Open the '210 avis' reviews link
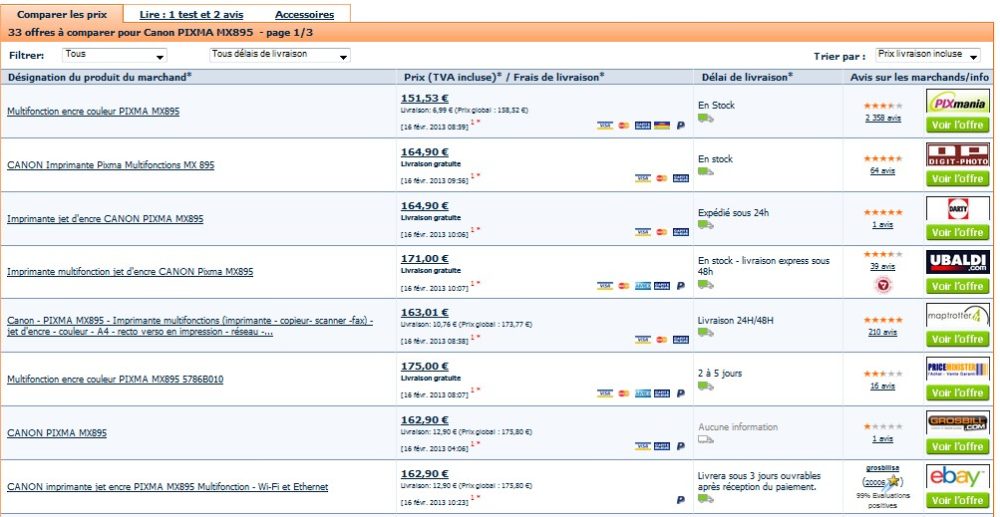 (883, 332)
